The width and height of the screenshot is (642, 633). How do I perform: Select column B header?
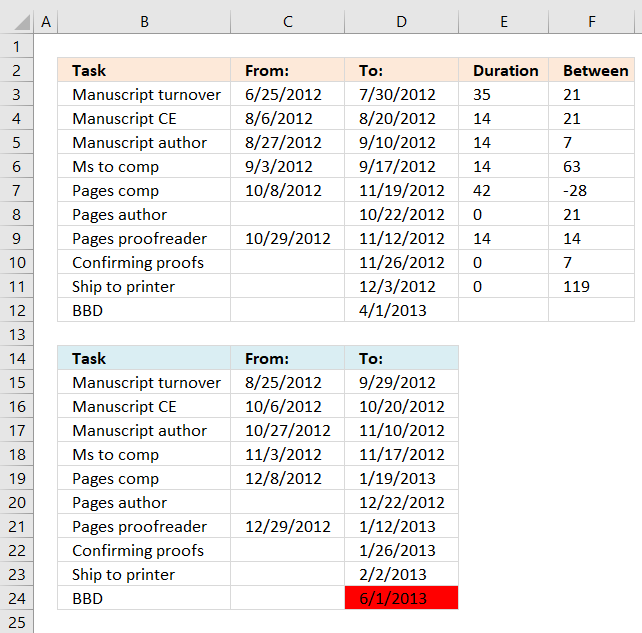144,21
